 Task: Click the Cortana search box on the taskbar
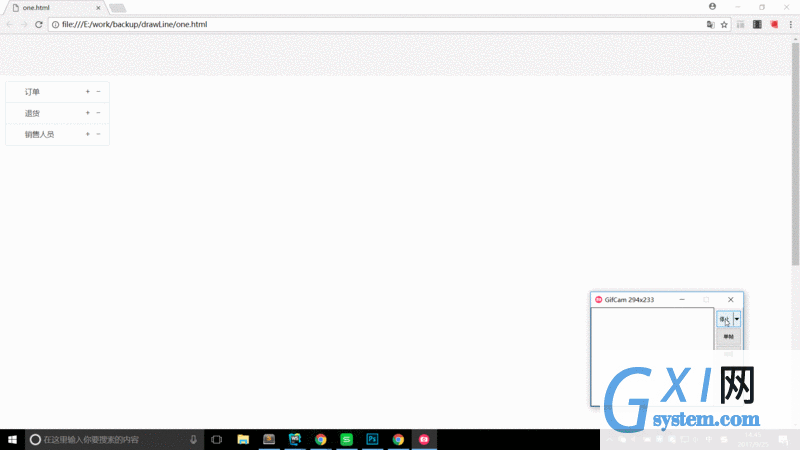(114, 439)
